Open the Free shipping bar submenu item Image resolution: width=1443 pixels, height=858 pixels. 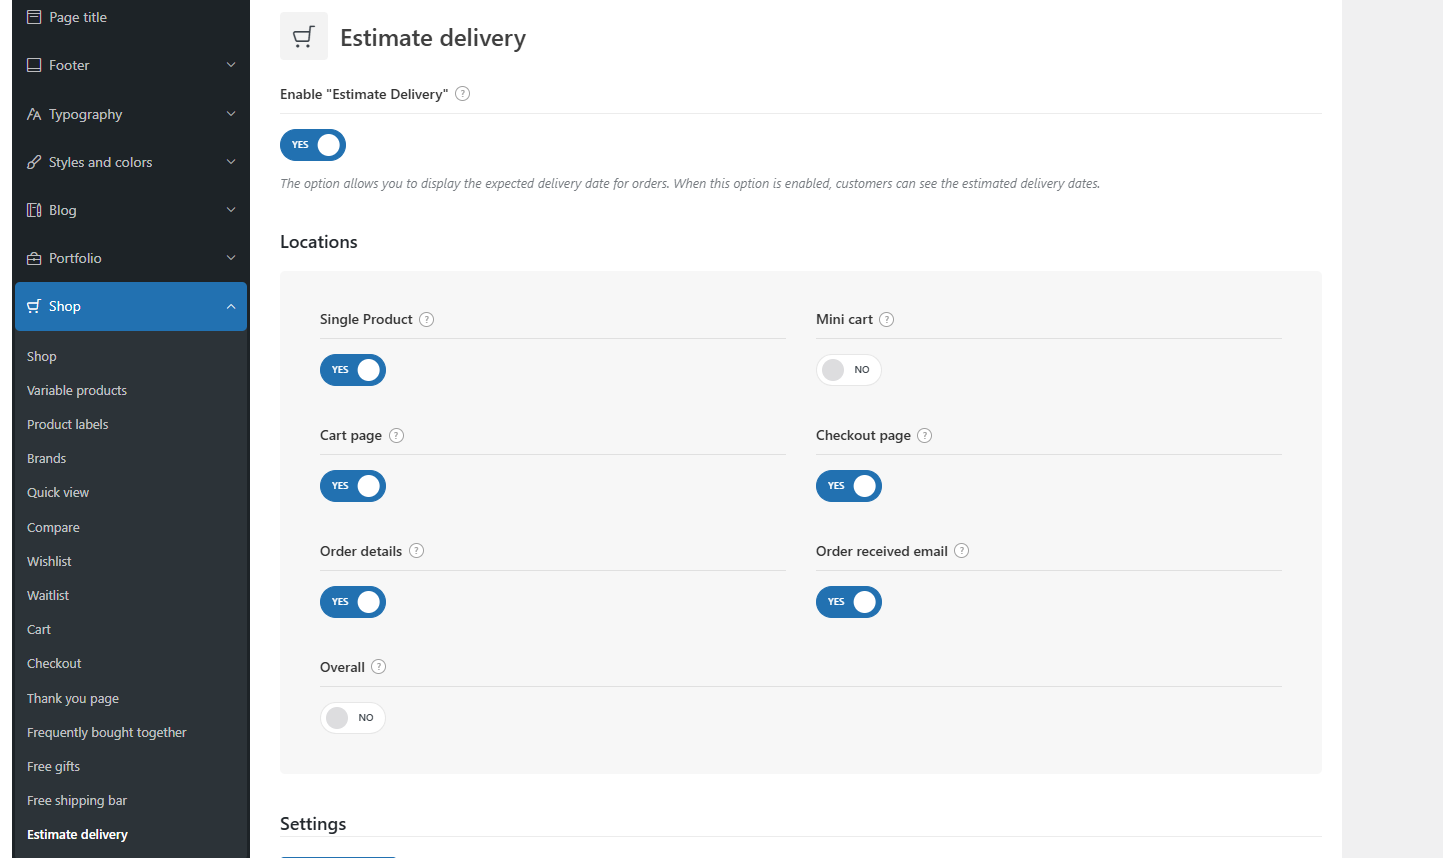[77, 800]
